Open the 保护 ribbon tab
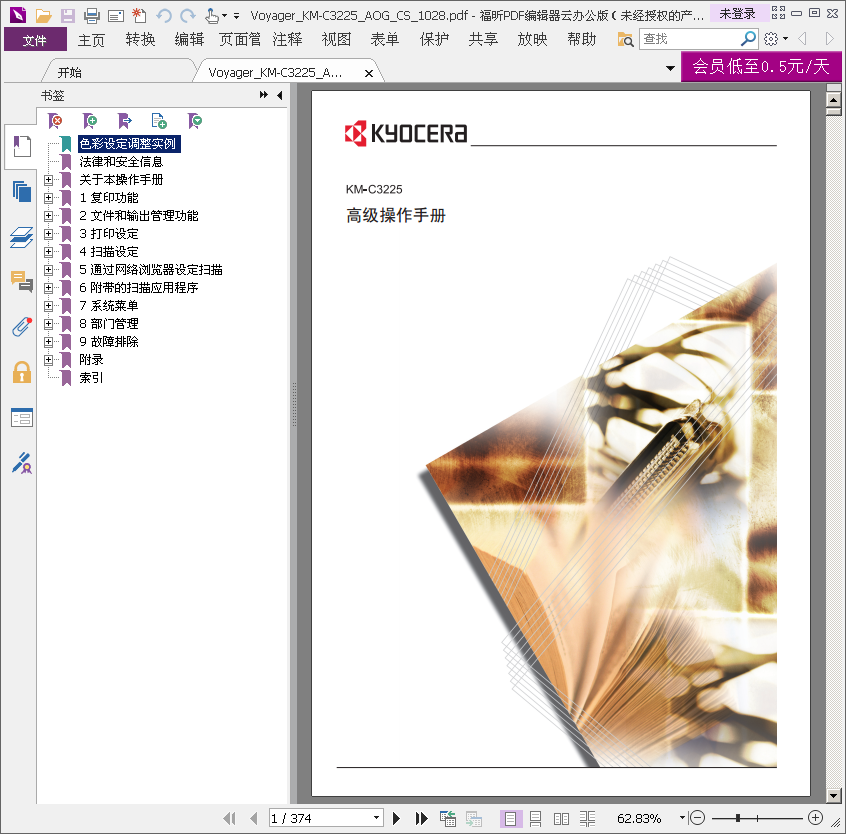This screenshot has width=846, height=834. tap(434, 40)
